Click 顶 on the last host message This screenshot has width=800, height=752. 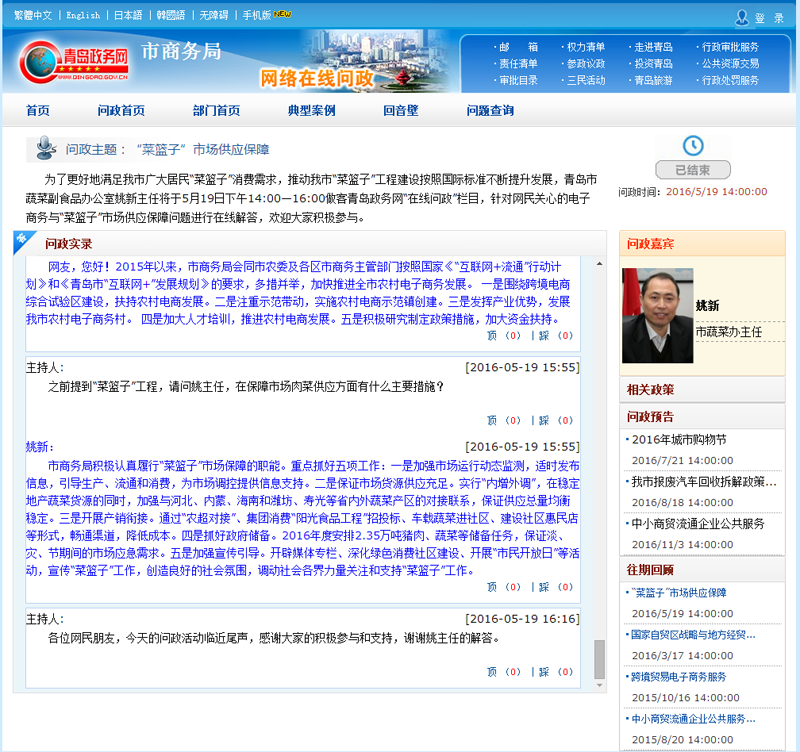click(x=491, y=672)
